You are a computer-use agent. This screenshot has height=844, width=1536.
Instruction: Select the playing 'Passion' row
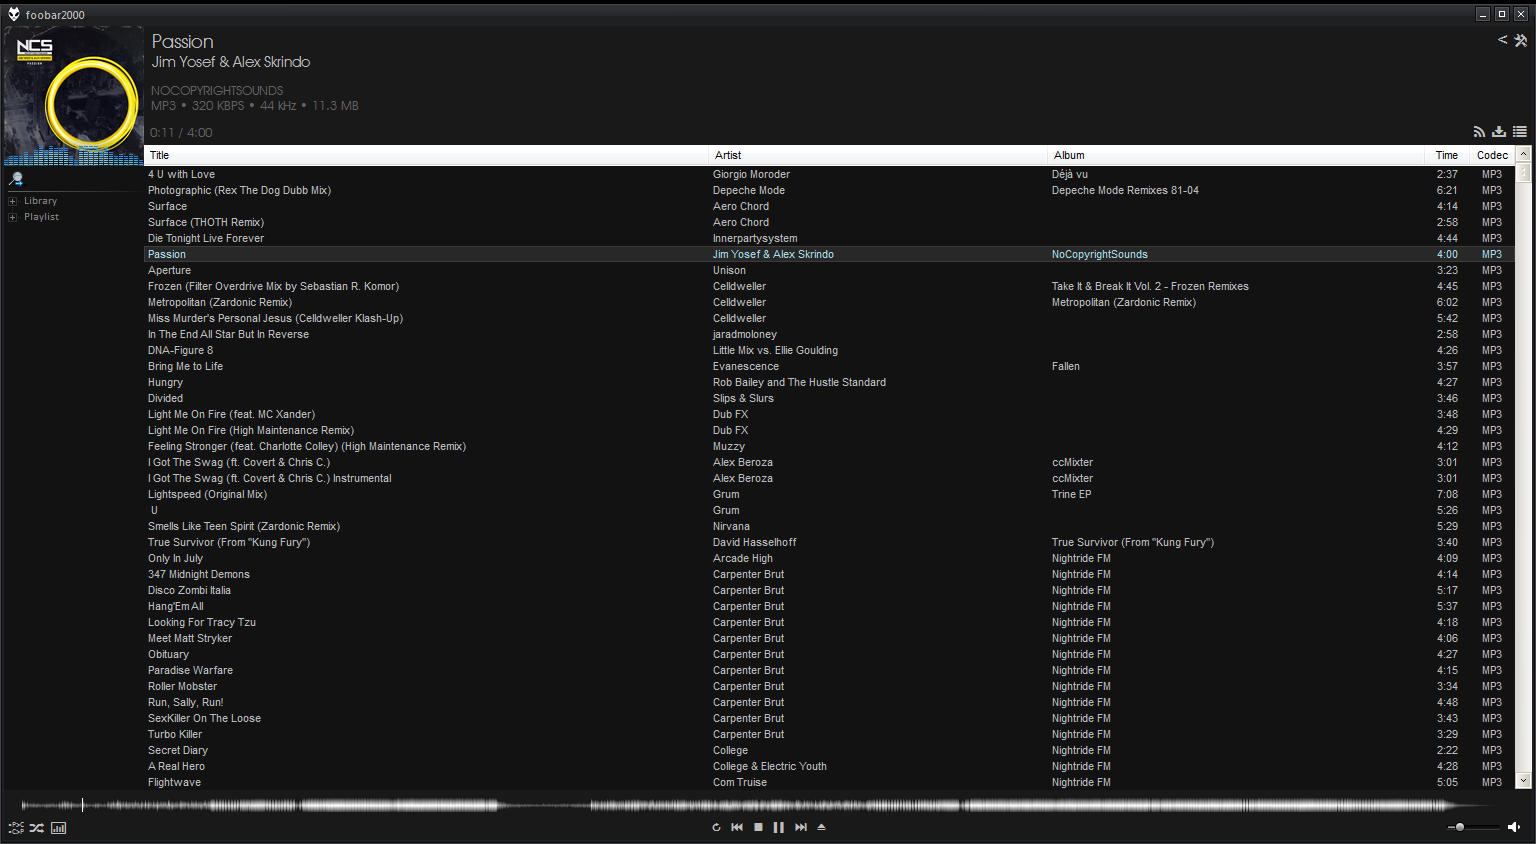pyautogui.click(x=830, y=254)
